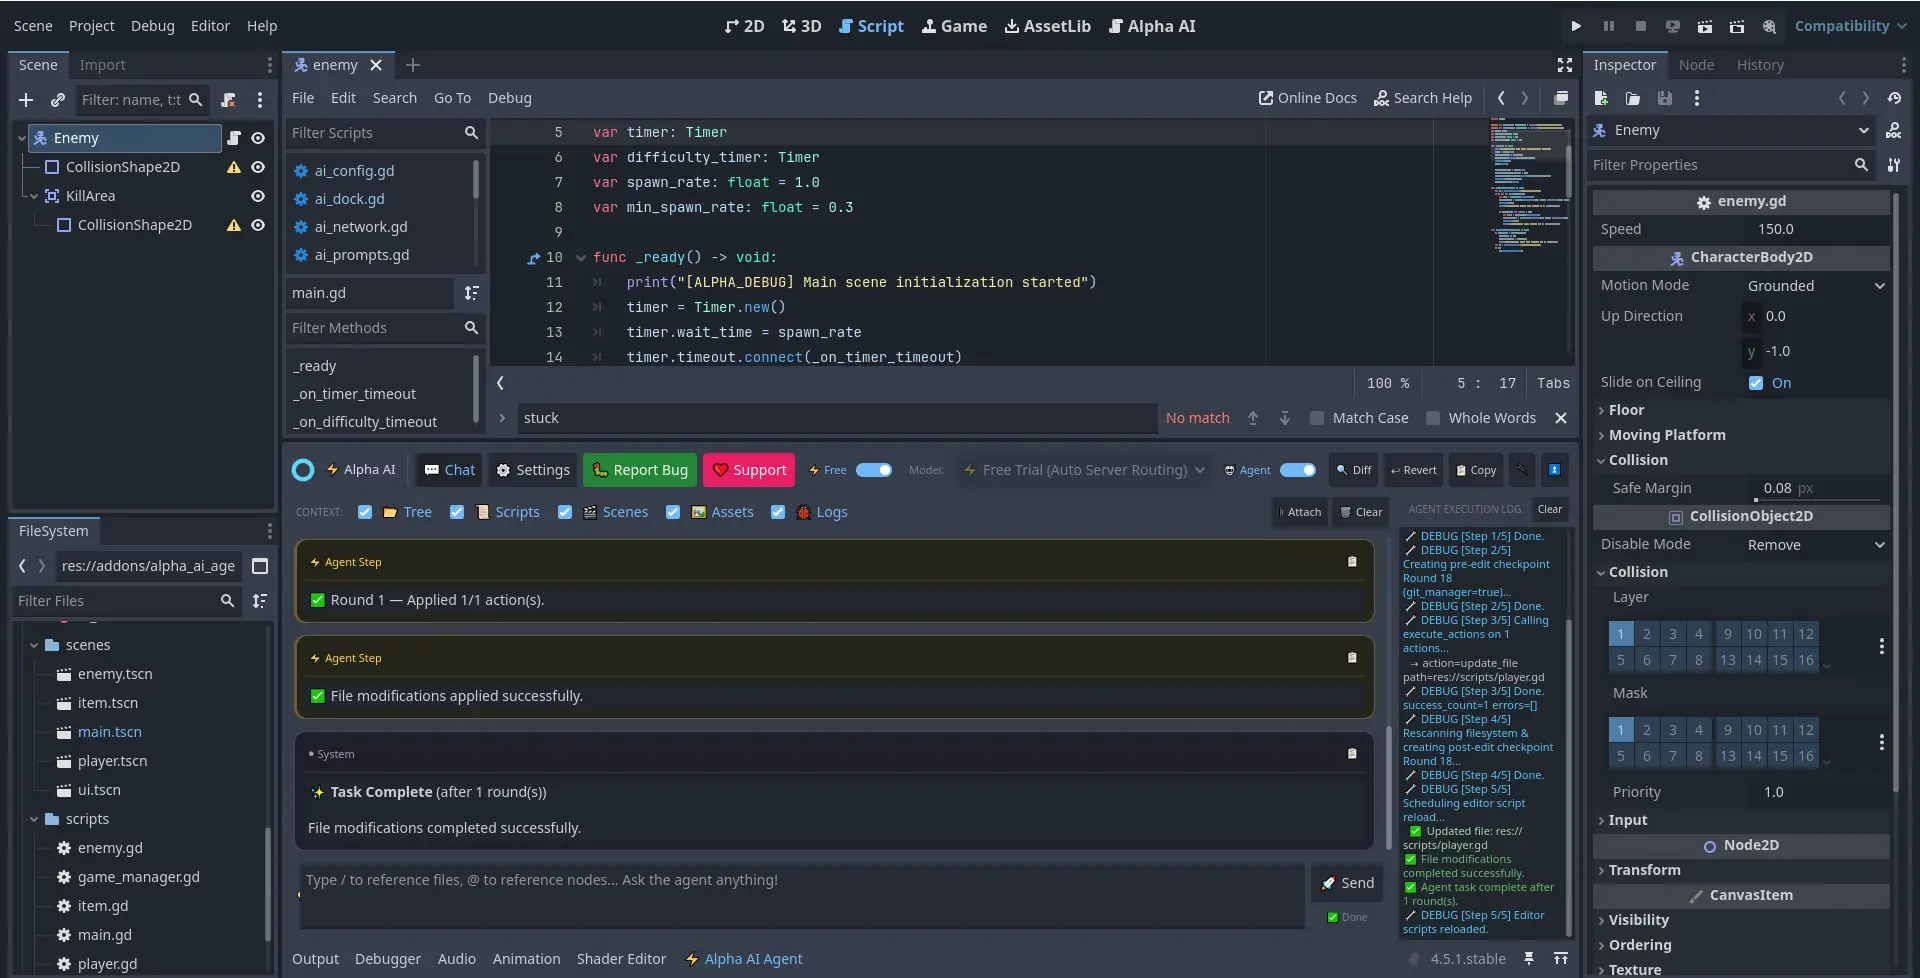The image size is (1920, 978).
Task: Stop the running project
Action: pos(1640,26)
